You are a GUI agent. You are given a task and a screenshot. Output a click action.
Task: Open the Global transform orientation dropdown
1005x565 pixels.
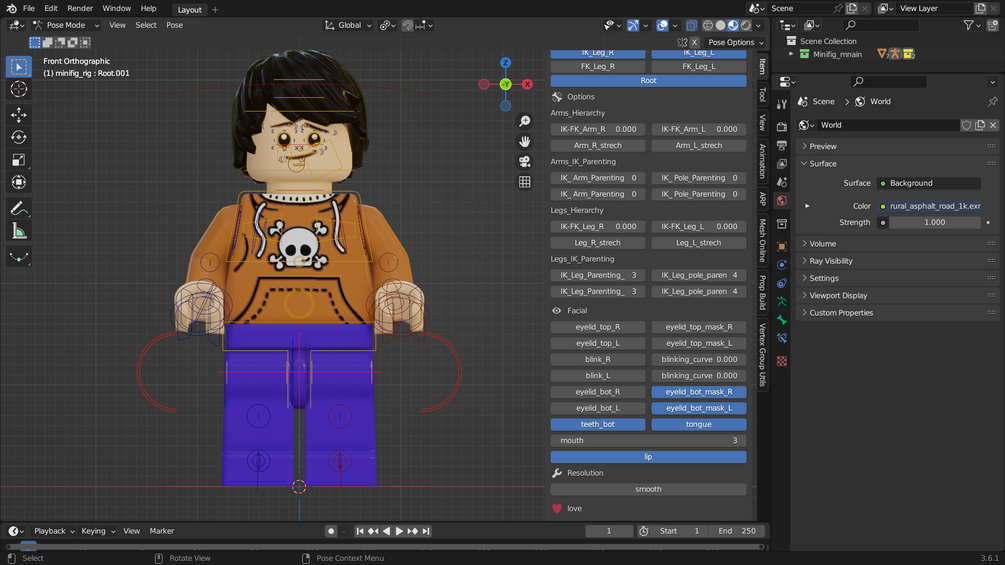[348, 25]
